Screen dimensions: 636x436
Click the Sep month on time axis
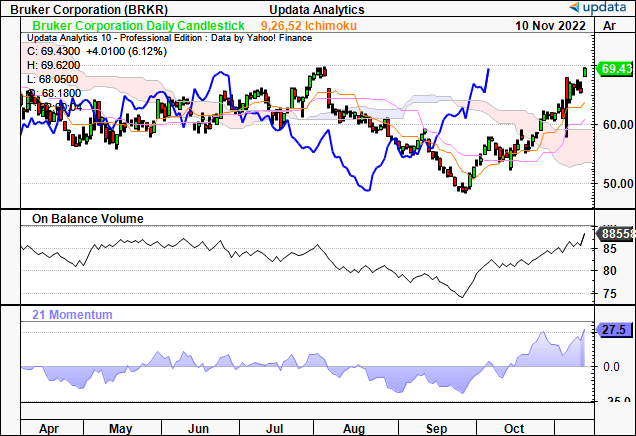436,429
